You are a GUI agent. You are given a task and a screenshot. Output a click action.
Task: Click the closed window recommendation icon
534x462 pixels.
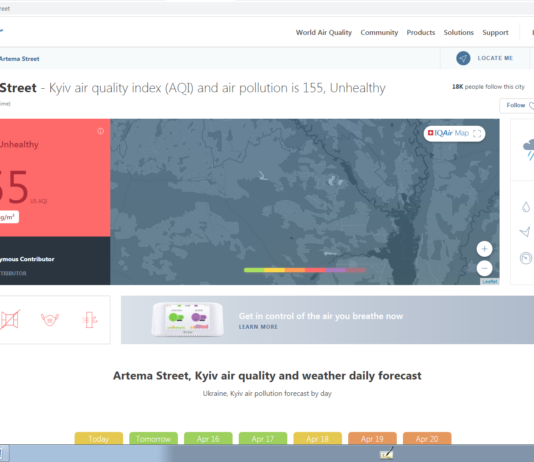[10, 320]
